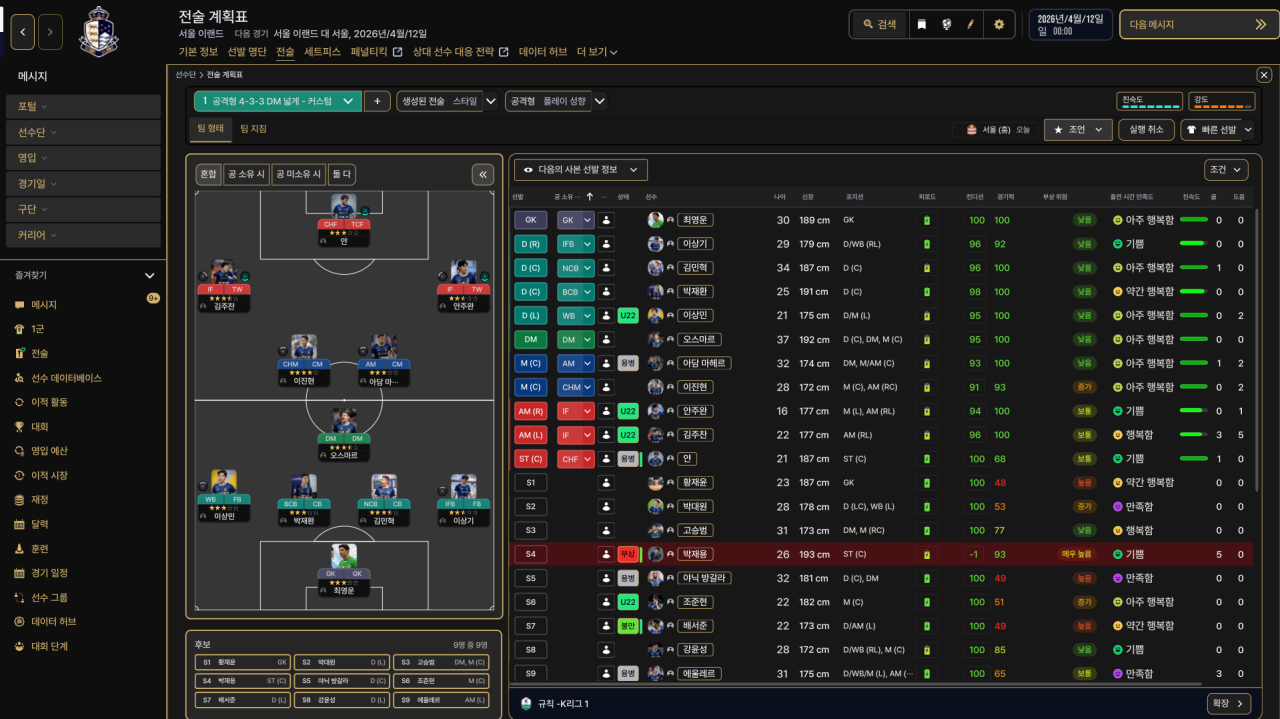
Task: Open the 빠른 선발 dropdown
Action: pos(1217,130)
